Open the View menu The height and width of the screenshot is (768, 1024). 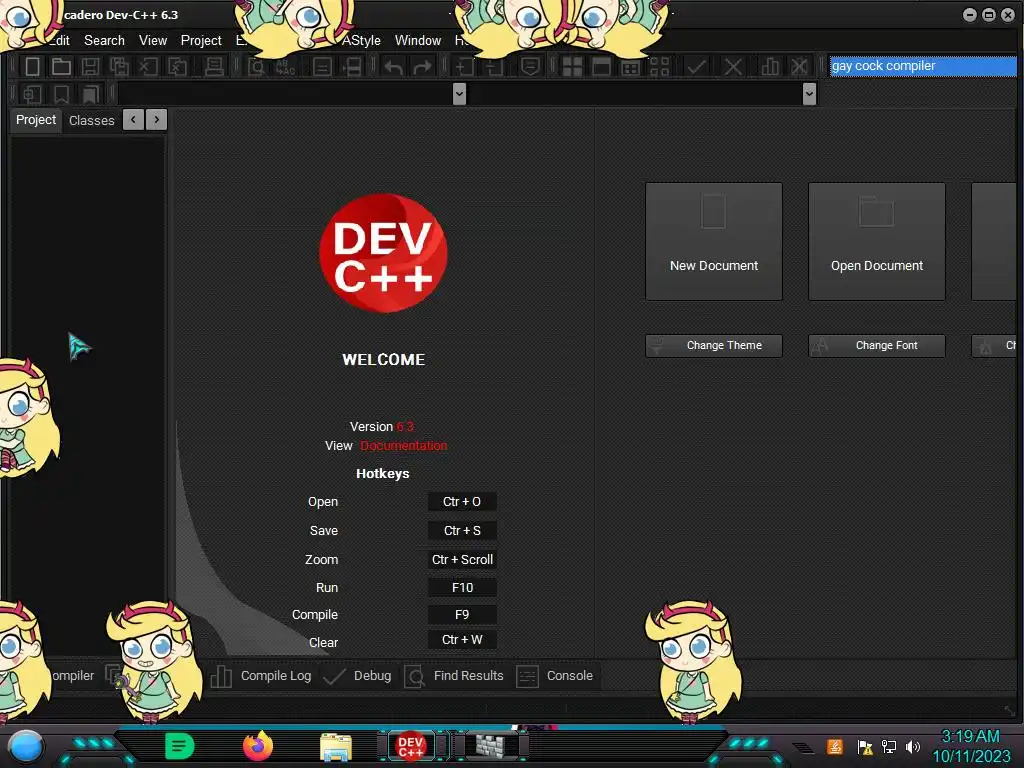(153, 40)
